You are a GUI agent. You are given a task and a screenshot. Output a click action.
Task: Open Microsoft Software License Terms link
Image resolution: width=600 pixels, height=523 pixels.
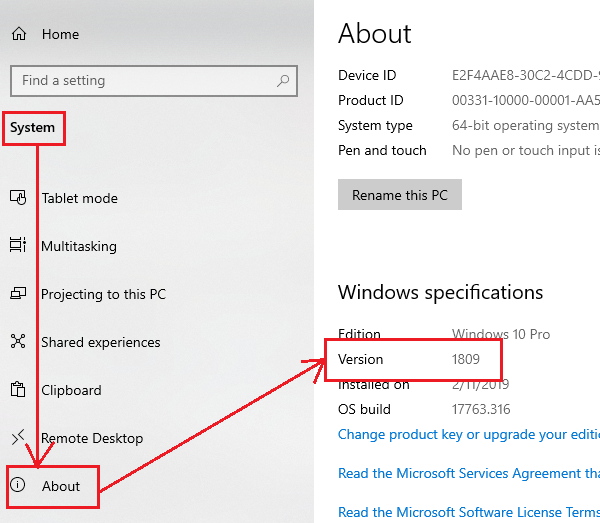468,512
